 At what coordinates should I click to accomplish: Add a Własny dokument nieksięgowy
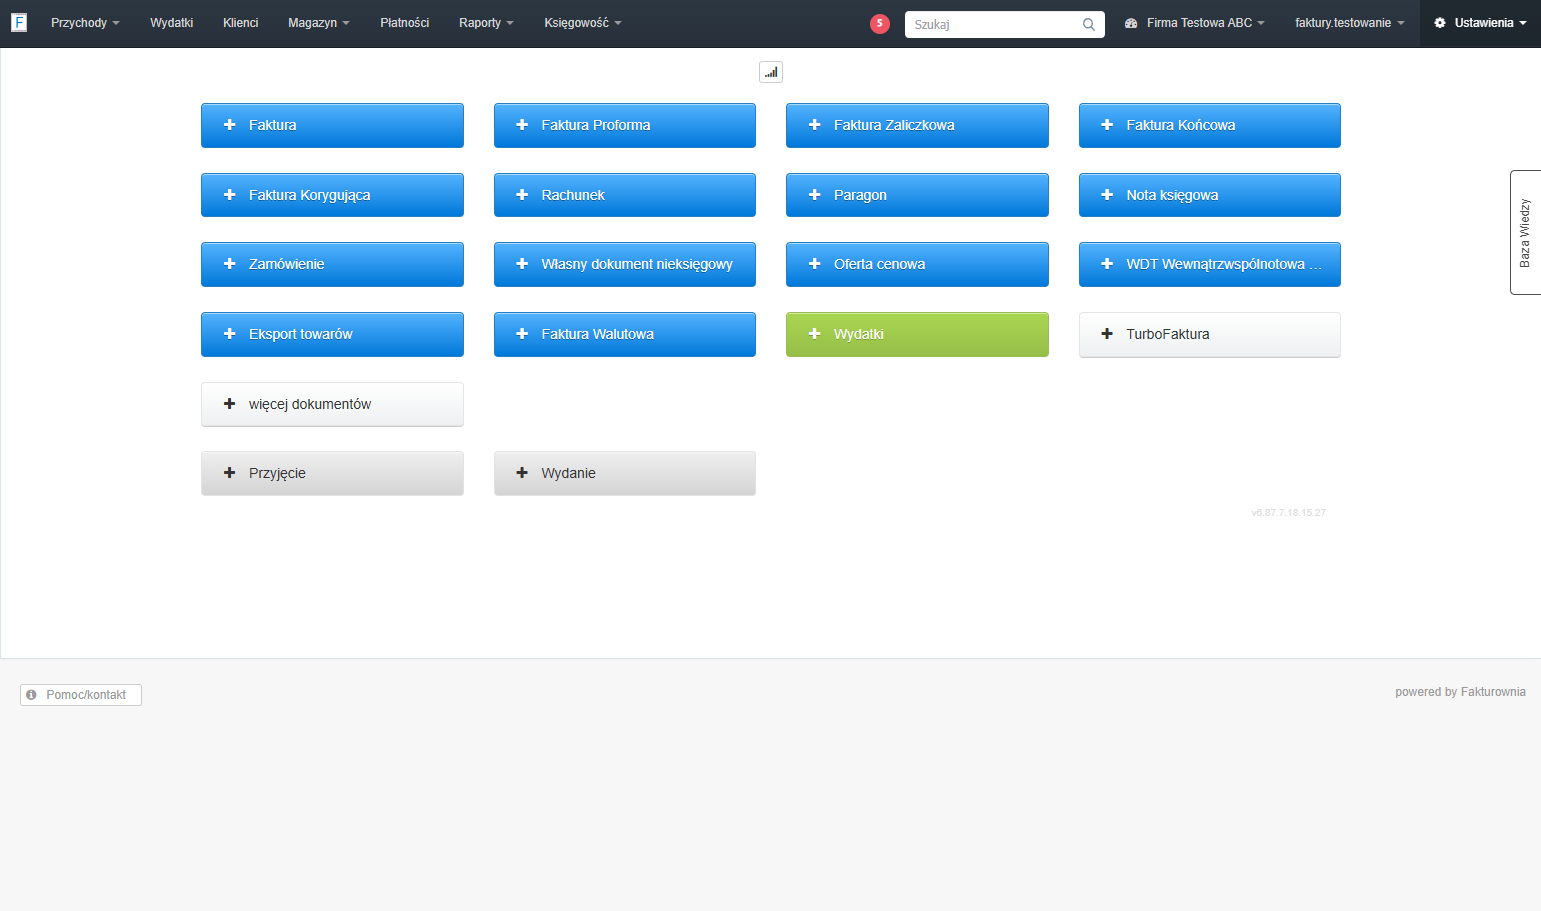(x=625, y=264)
